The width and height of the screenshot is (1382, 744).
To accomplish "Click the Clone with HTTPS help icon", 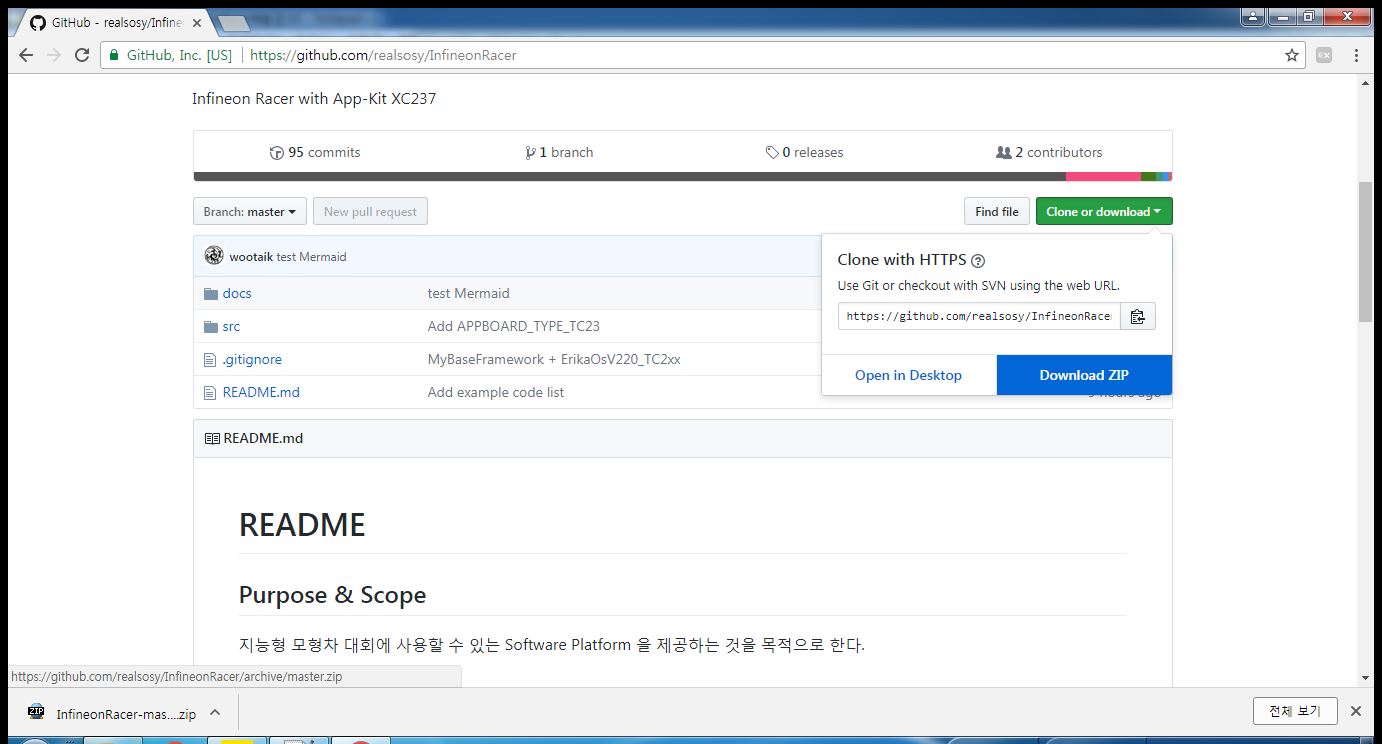I will 978,261.
